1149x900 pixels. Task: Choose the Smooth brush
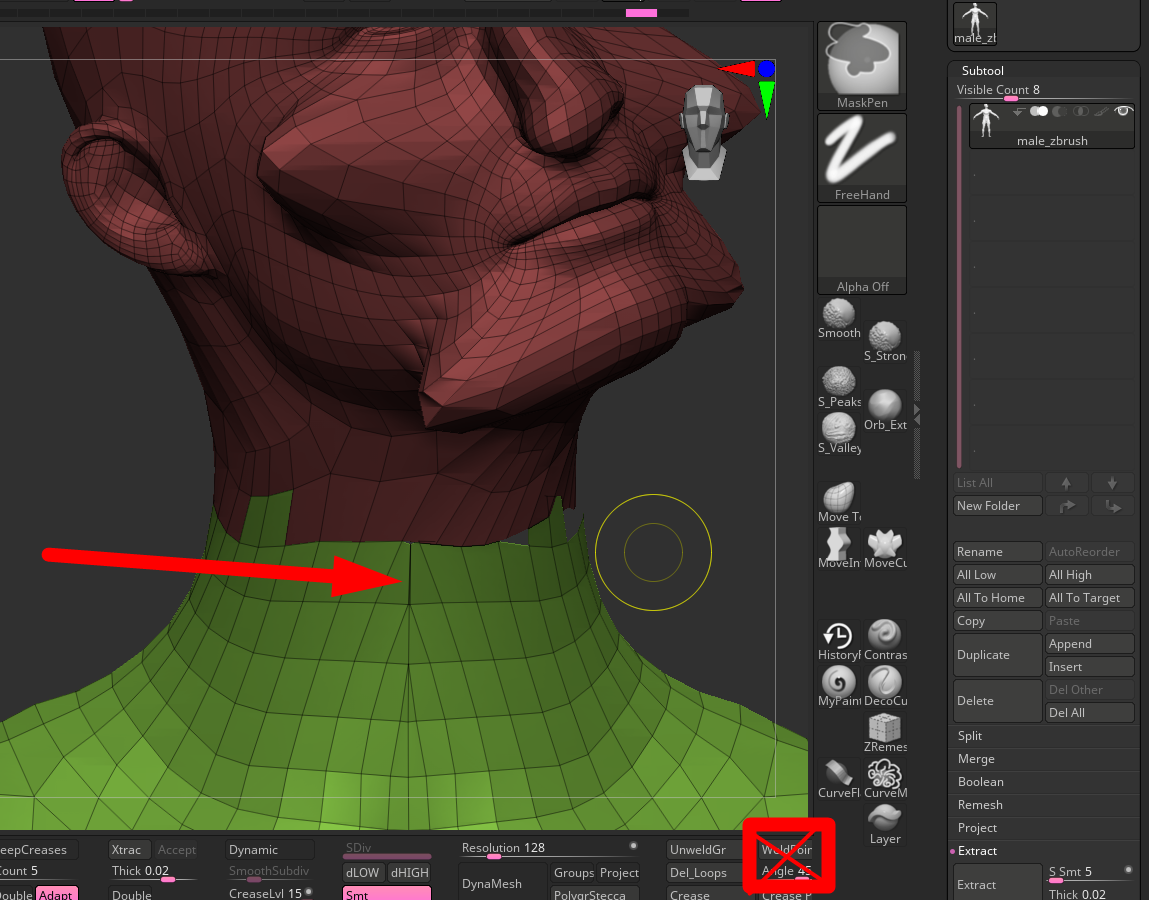[x=839, y=319]
